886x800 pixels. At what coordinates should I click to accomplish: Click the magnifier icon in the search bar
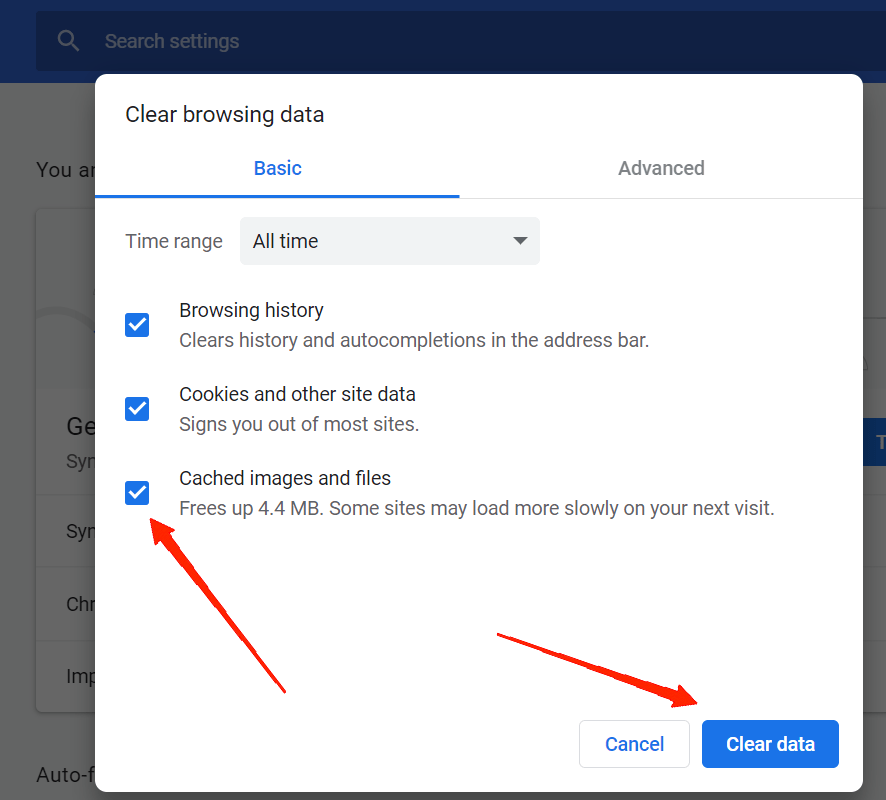pos(68,41)
